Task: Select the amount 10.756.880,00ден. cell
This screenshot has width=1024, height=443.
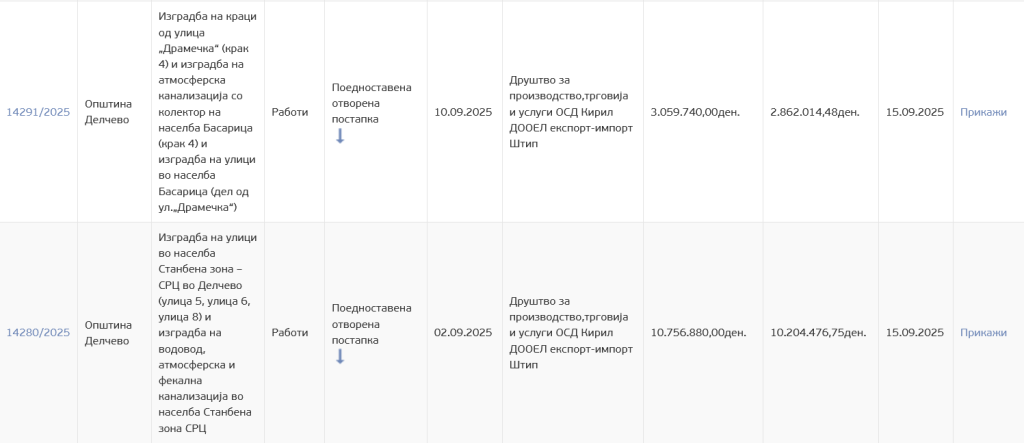Action: (x=698, y=333)
